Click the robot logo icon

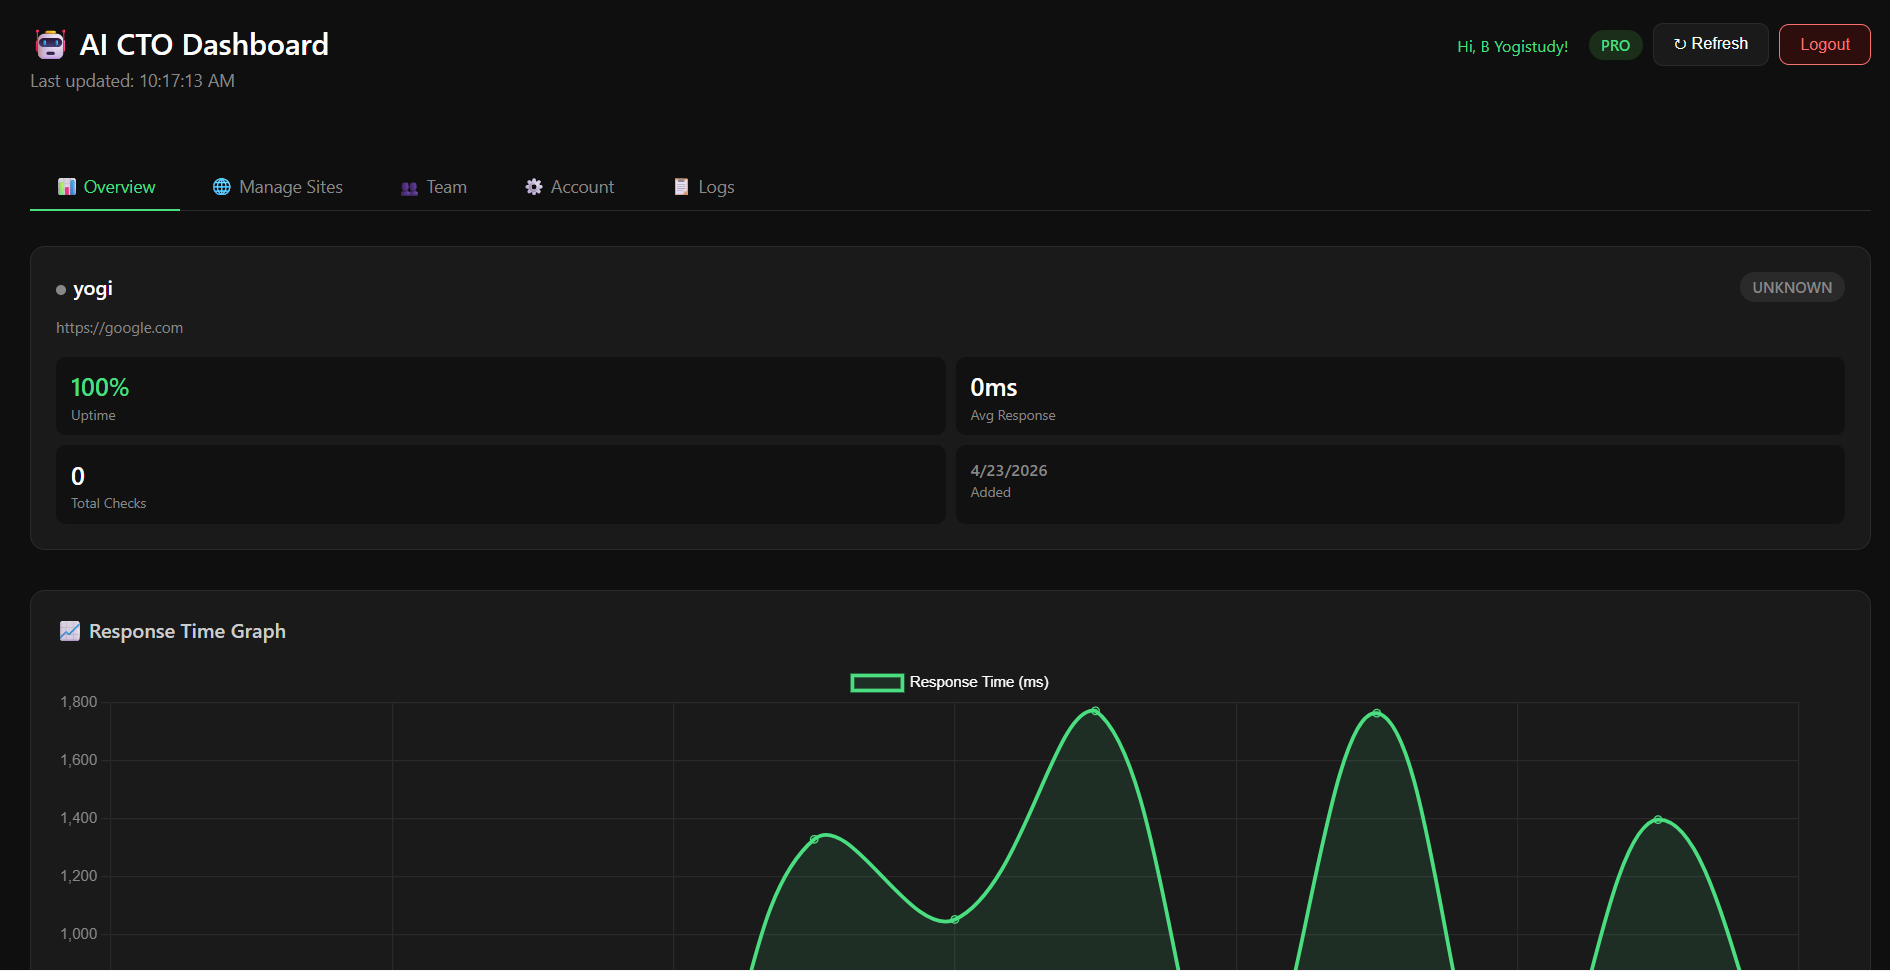[x=49, y=44]
